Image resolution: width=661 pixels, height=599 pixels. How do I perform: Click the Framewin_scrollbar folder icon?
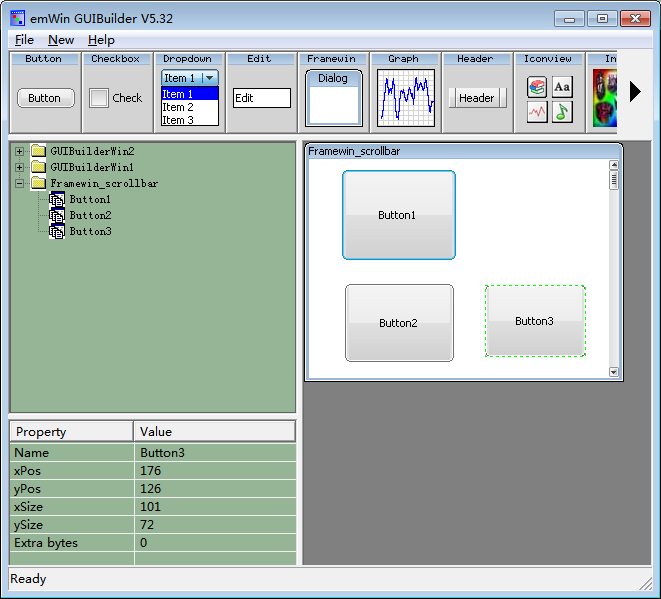point(38,183)
